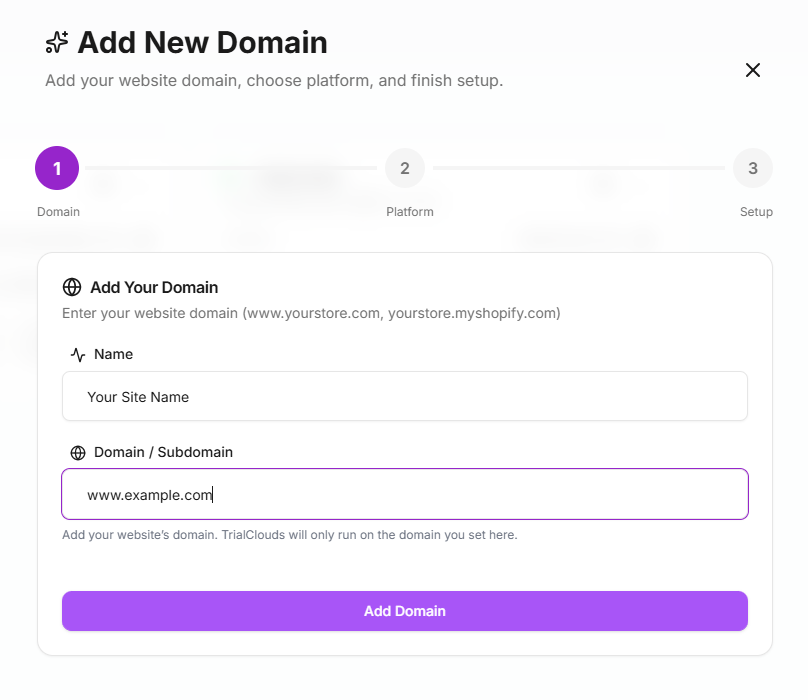The width and height of the screenshot is (808, 700).
Task: Click the Domain / Subdomain field label
Action: pos(163,452)
